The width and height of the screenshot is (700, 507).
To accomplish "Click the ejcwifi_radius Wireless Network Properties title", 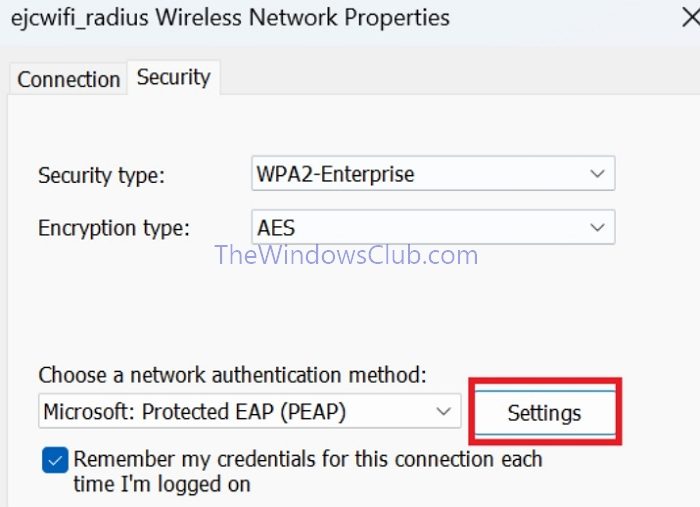I will coord(230,17).
